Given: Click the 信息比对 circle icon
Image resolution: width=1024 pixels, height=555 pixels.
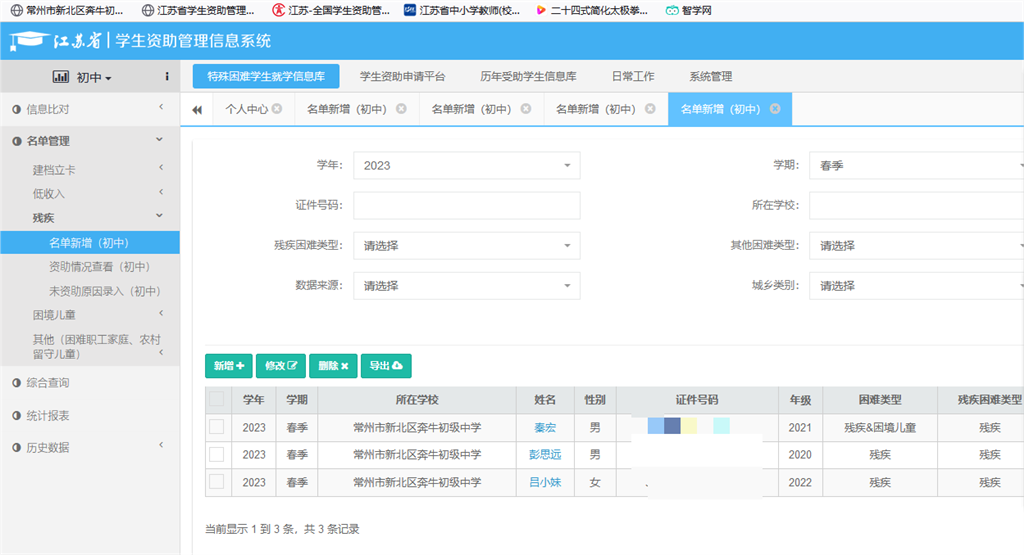Looking at the screenshot, I should (x=16, y=109).
